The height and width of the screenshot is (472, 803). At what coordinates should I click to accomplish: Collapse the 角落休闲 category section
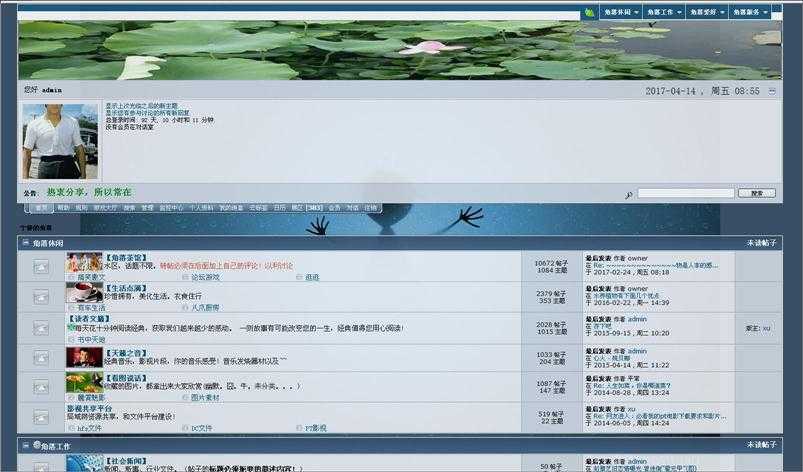(x=25, y=243)
